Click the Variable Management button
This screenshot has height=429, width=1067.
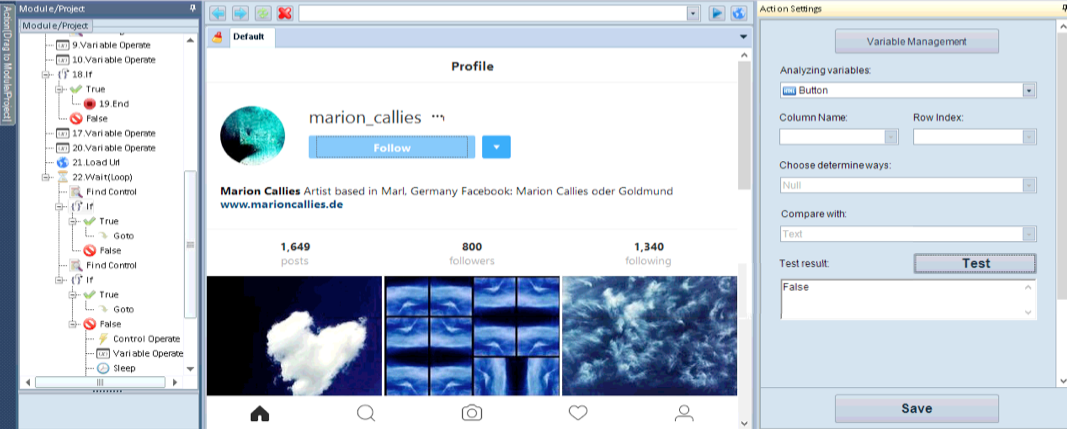[917, 41]
